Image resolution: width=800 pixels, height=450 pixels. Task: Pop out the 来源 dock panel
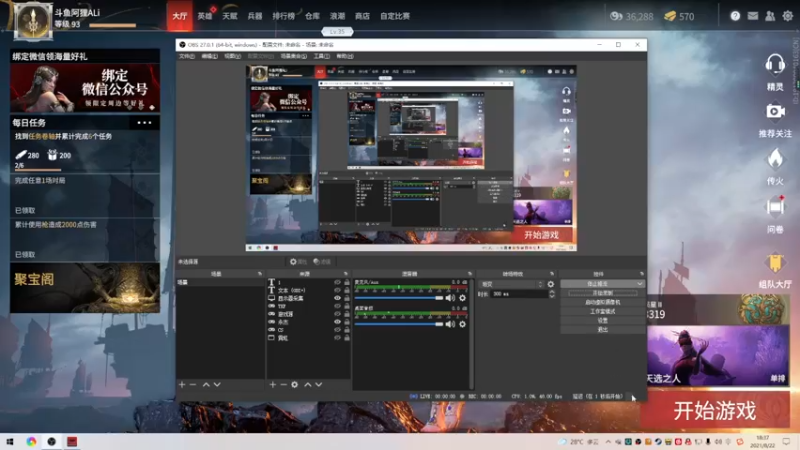[345, 274]
